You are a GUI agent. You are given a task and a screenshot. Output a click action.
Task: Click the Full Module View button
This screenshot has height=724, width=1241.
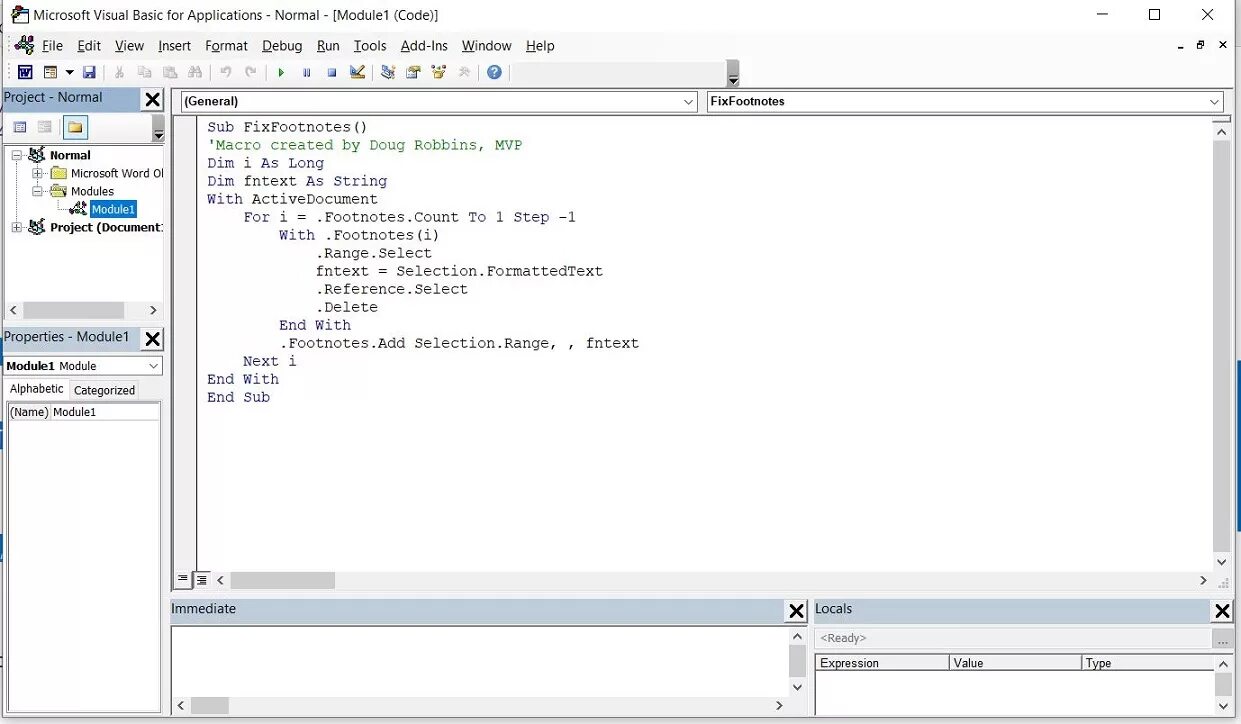(x=201, y=579)
